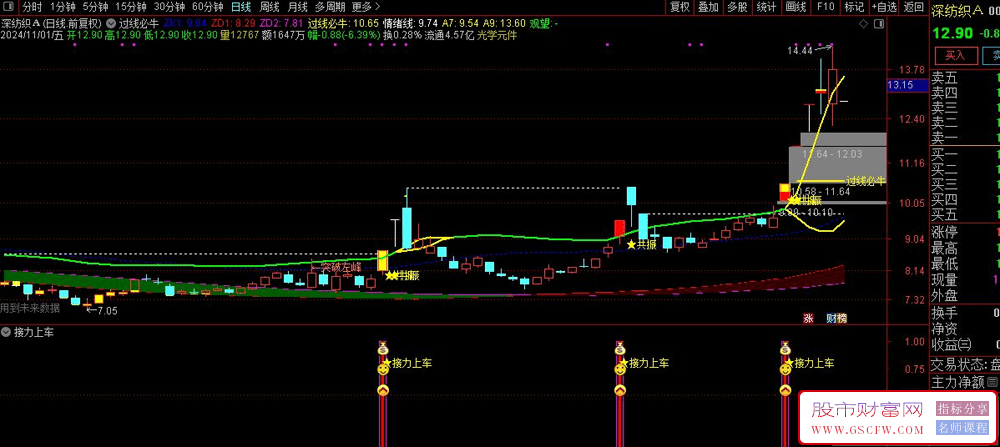Select the 30分钟 period tab
The width and height of the screenshot is (1000, 447).
tap(170, 7)
